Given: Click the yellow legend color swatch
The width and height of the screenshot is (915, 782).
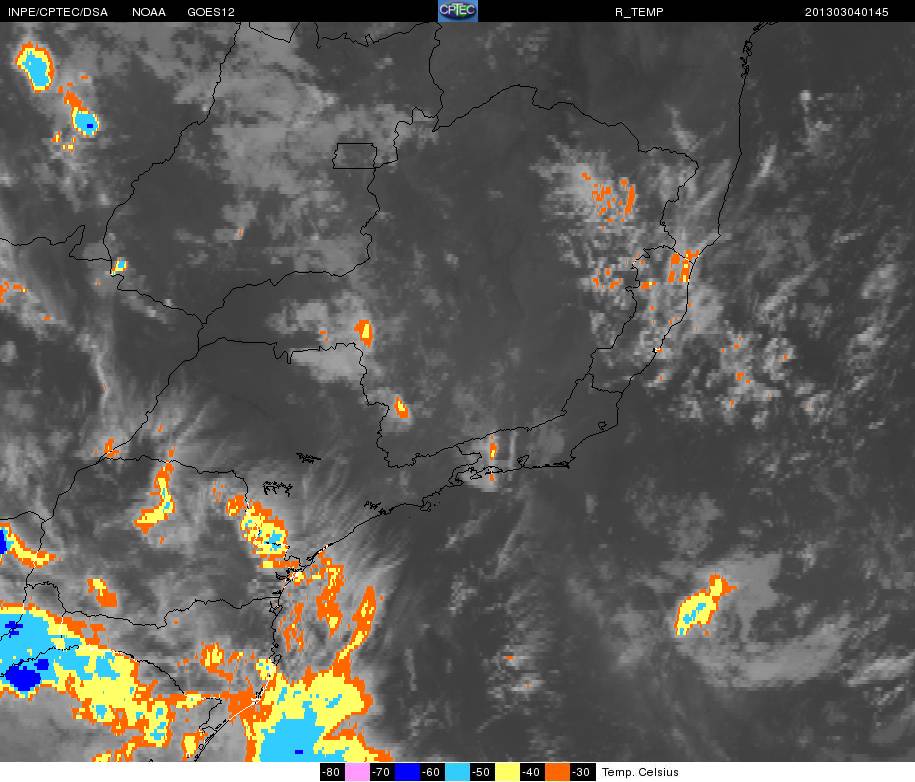Looking at the screenshot, I should coord(508,772).
